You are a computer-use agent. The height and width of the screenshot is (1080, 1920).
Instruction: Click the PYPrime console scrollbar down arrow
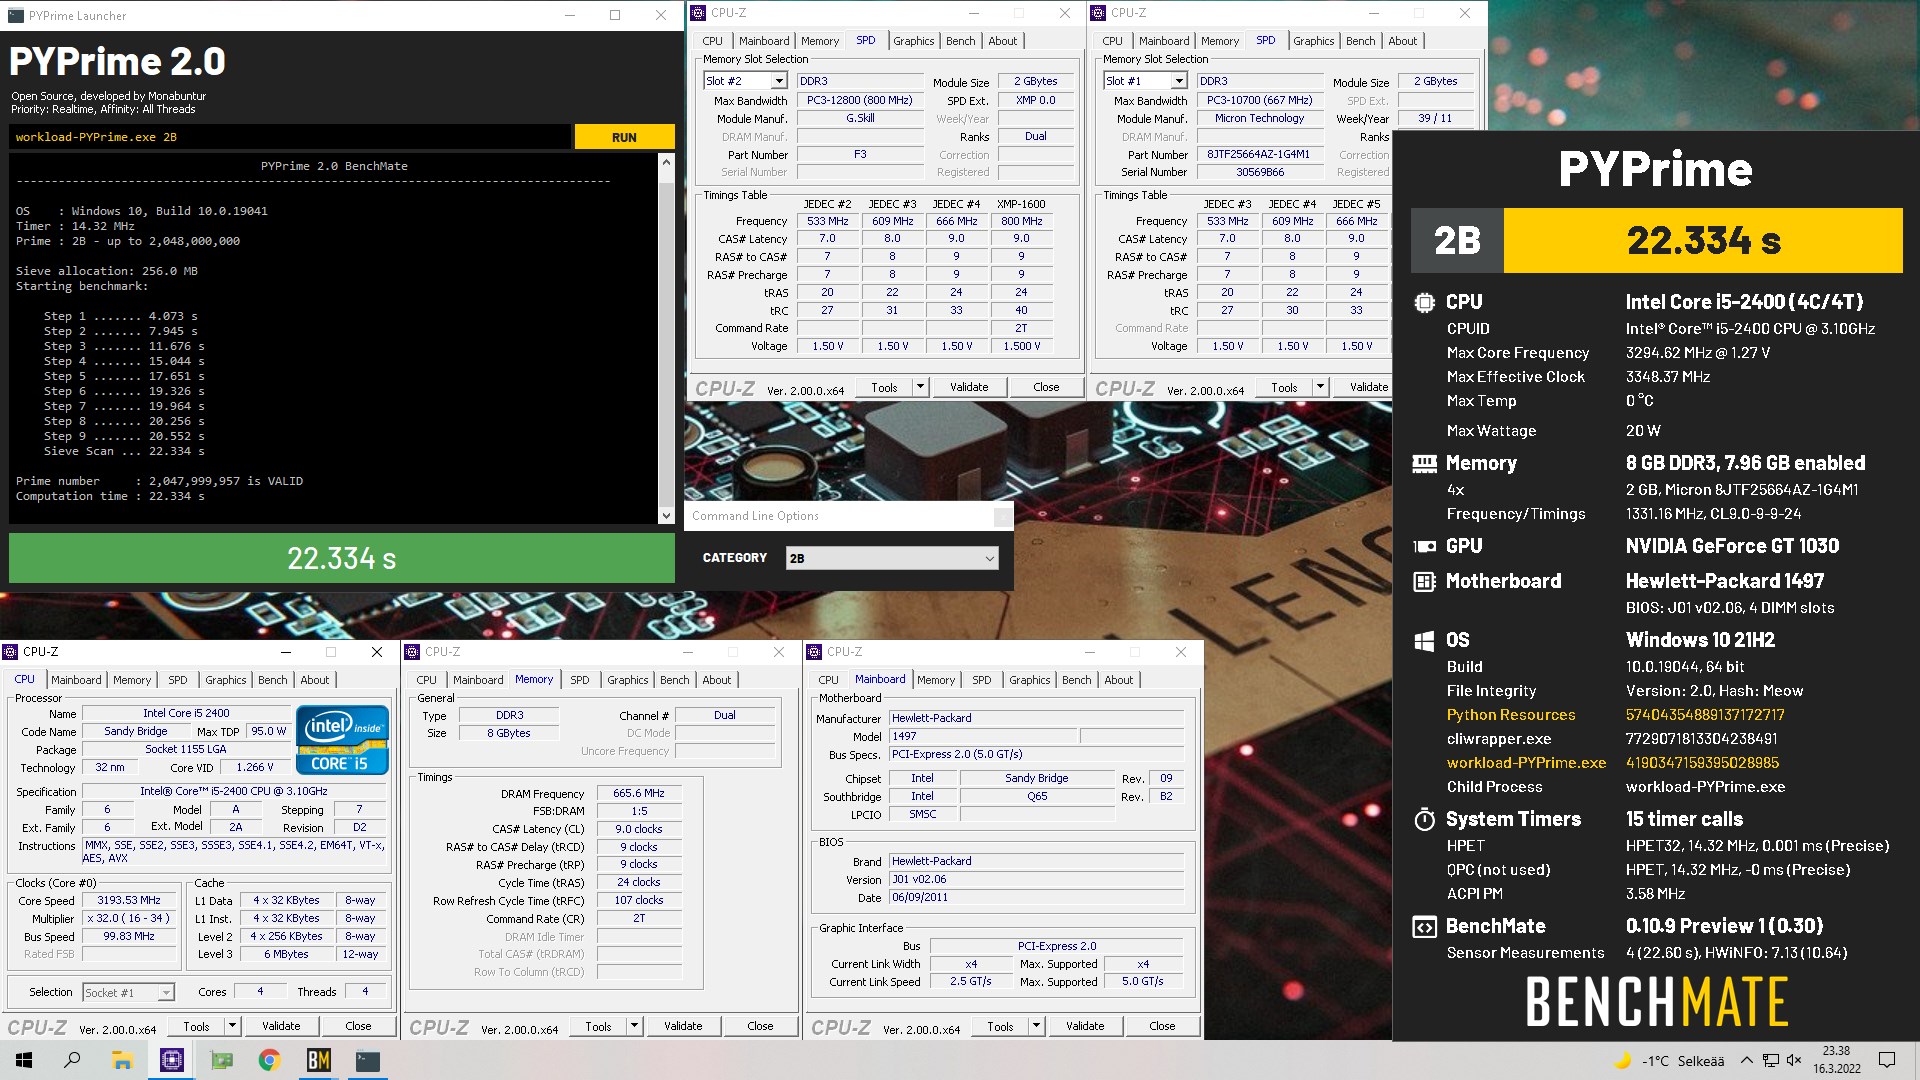[666, 516]
